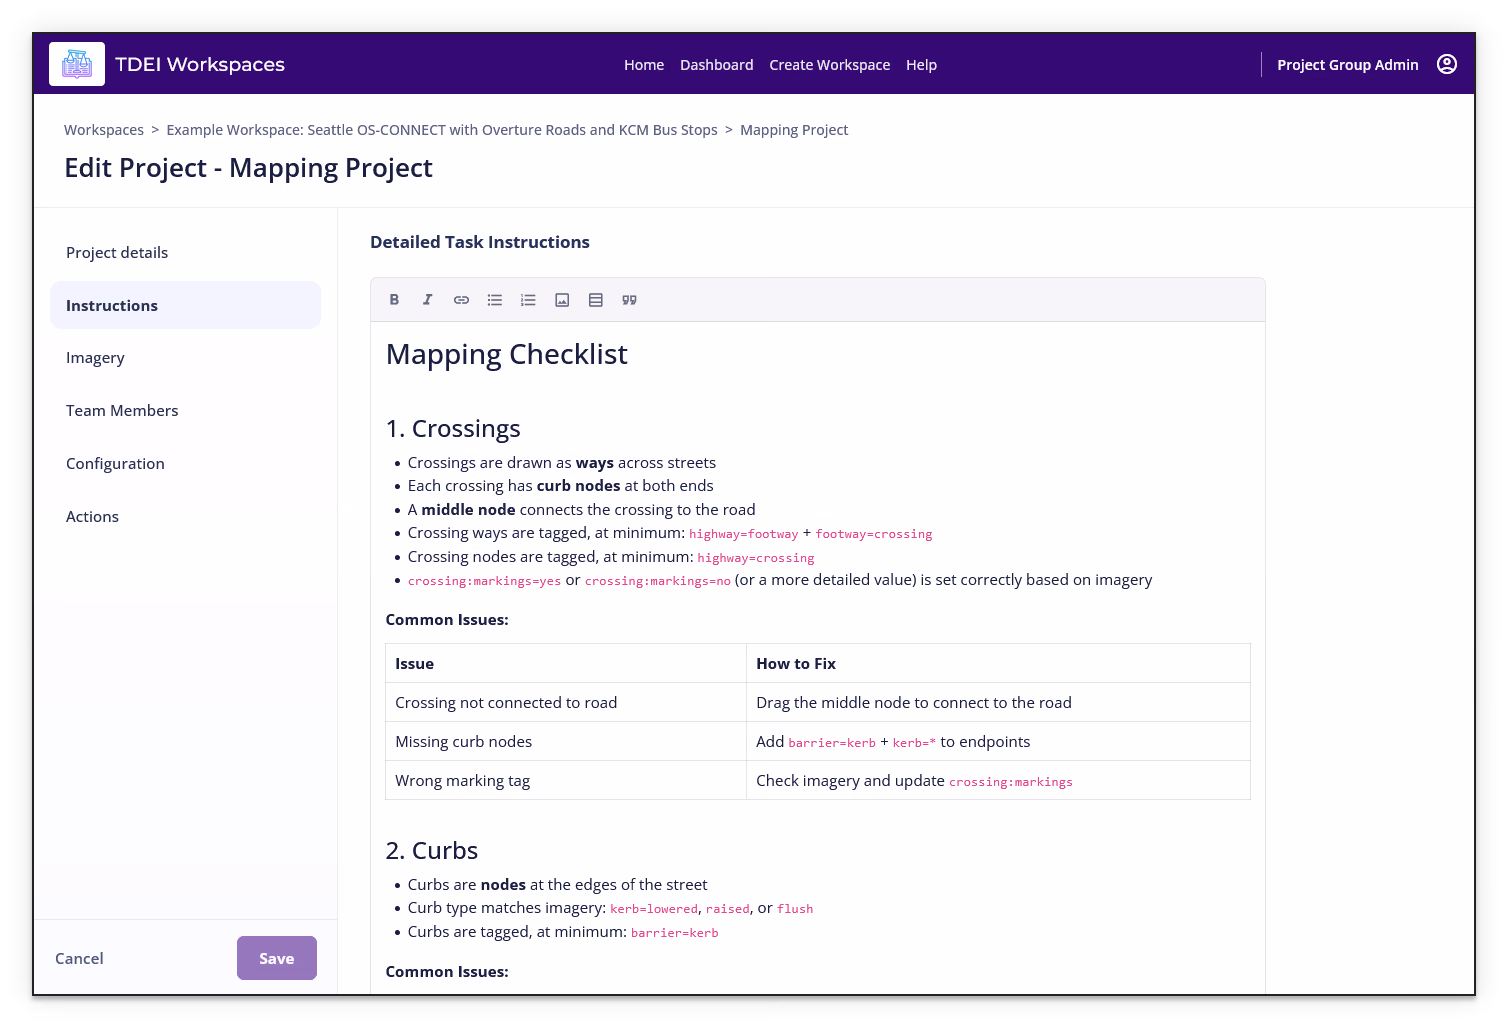
Task: Create a bulleted list in the editor
Action: (495, 300)
